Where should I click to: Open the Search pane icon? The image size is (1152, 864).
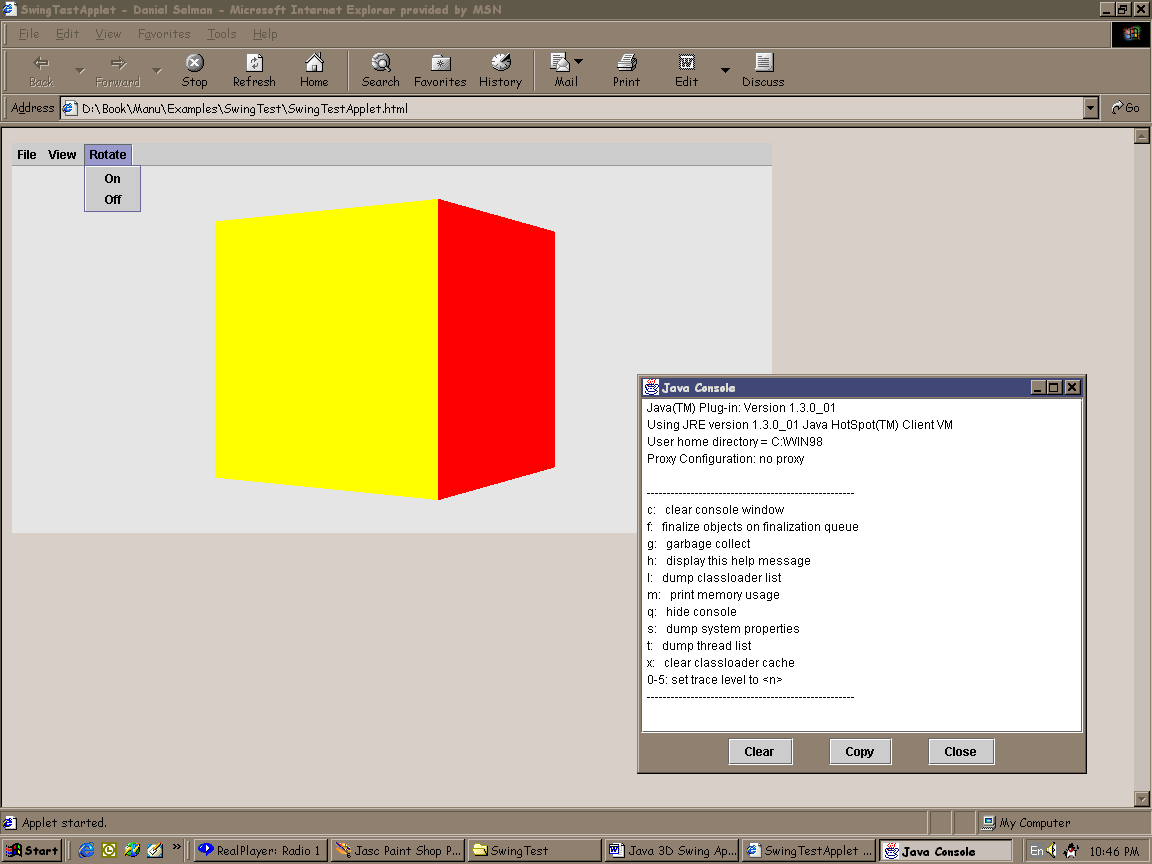tap(381, 62)
